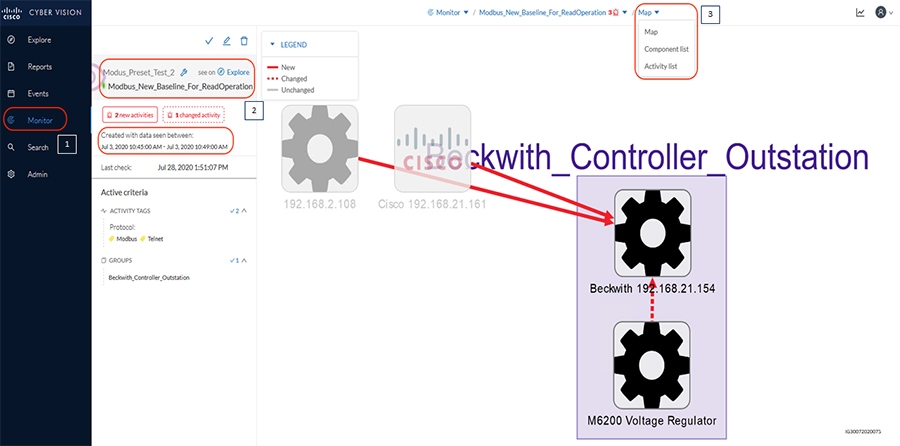Show the 2 new activities

(x=130, y=115)
